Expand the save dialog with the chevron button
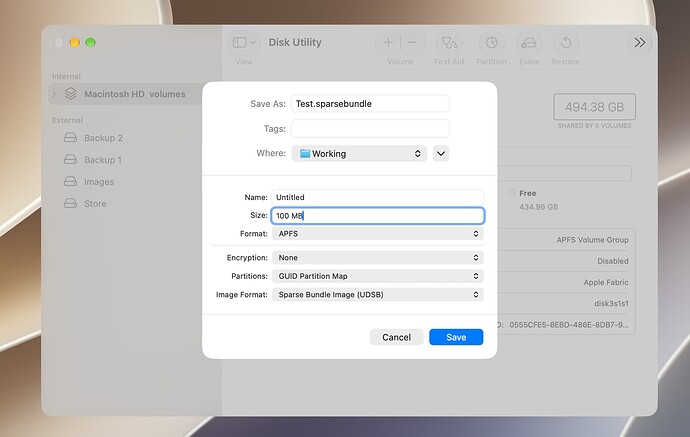Viewport: 690px width, 437px height. [x=440, y=154]
